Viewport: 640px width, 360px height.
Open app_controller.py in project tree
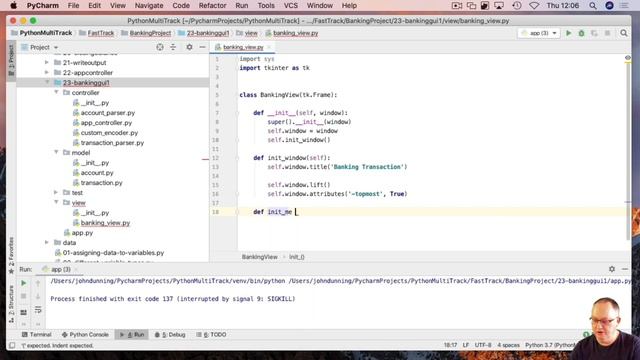pyautogui.click(x=106, y=123)
